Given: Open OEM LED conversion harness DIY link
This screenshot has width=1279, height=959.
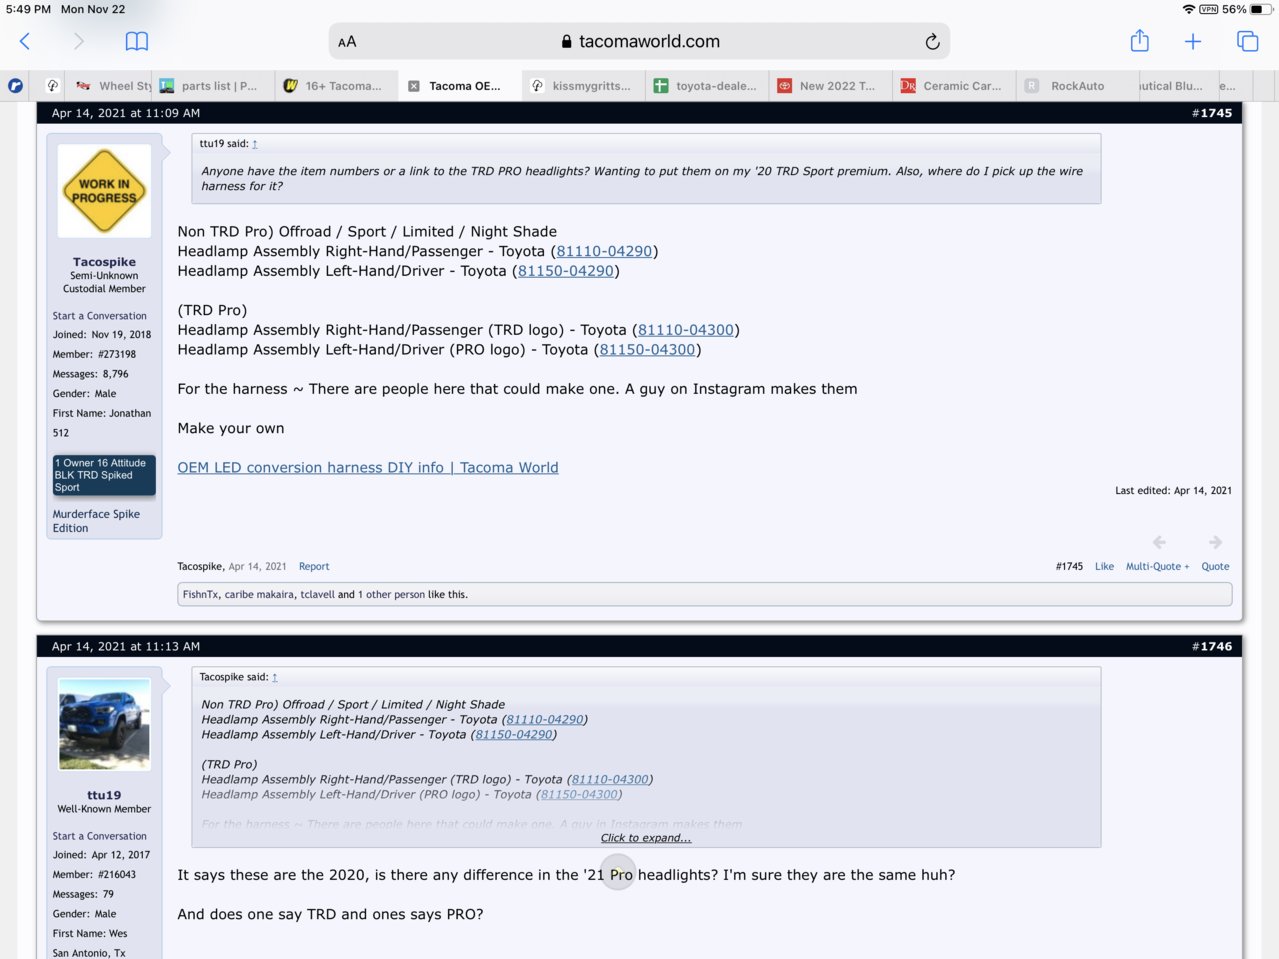Looking at the screenshot, I should (368, 467).
